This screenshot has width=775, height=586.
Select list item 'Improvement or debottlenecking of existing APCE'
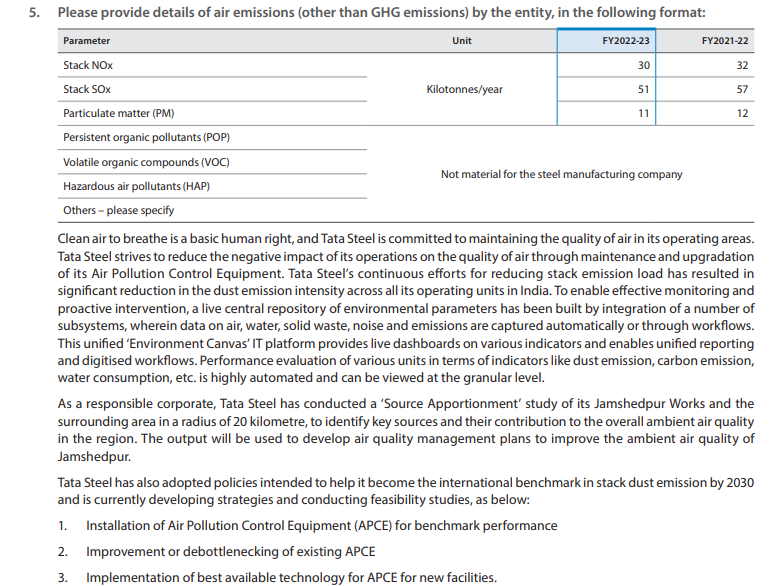[257, 551]
